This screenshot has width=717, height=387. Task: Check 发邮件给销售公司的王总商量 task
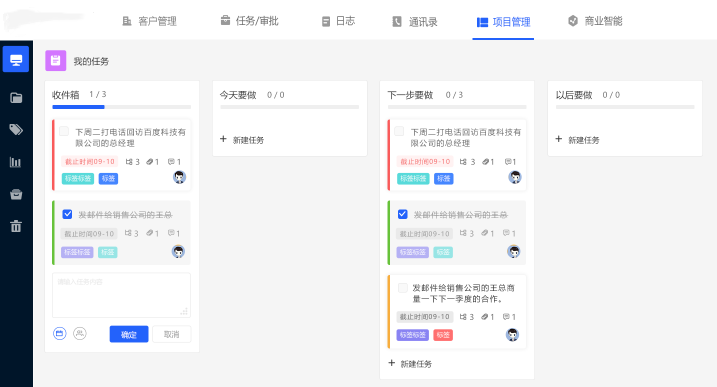(x=403, y=288)
